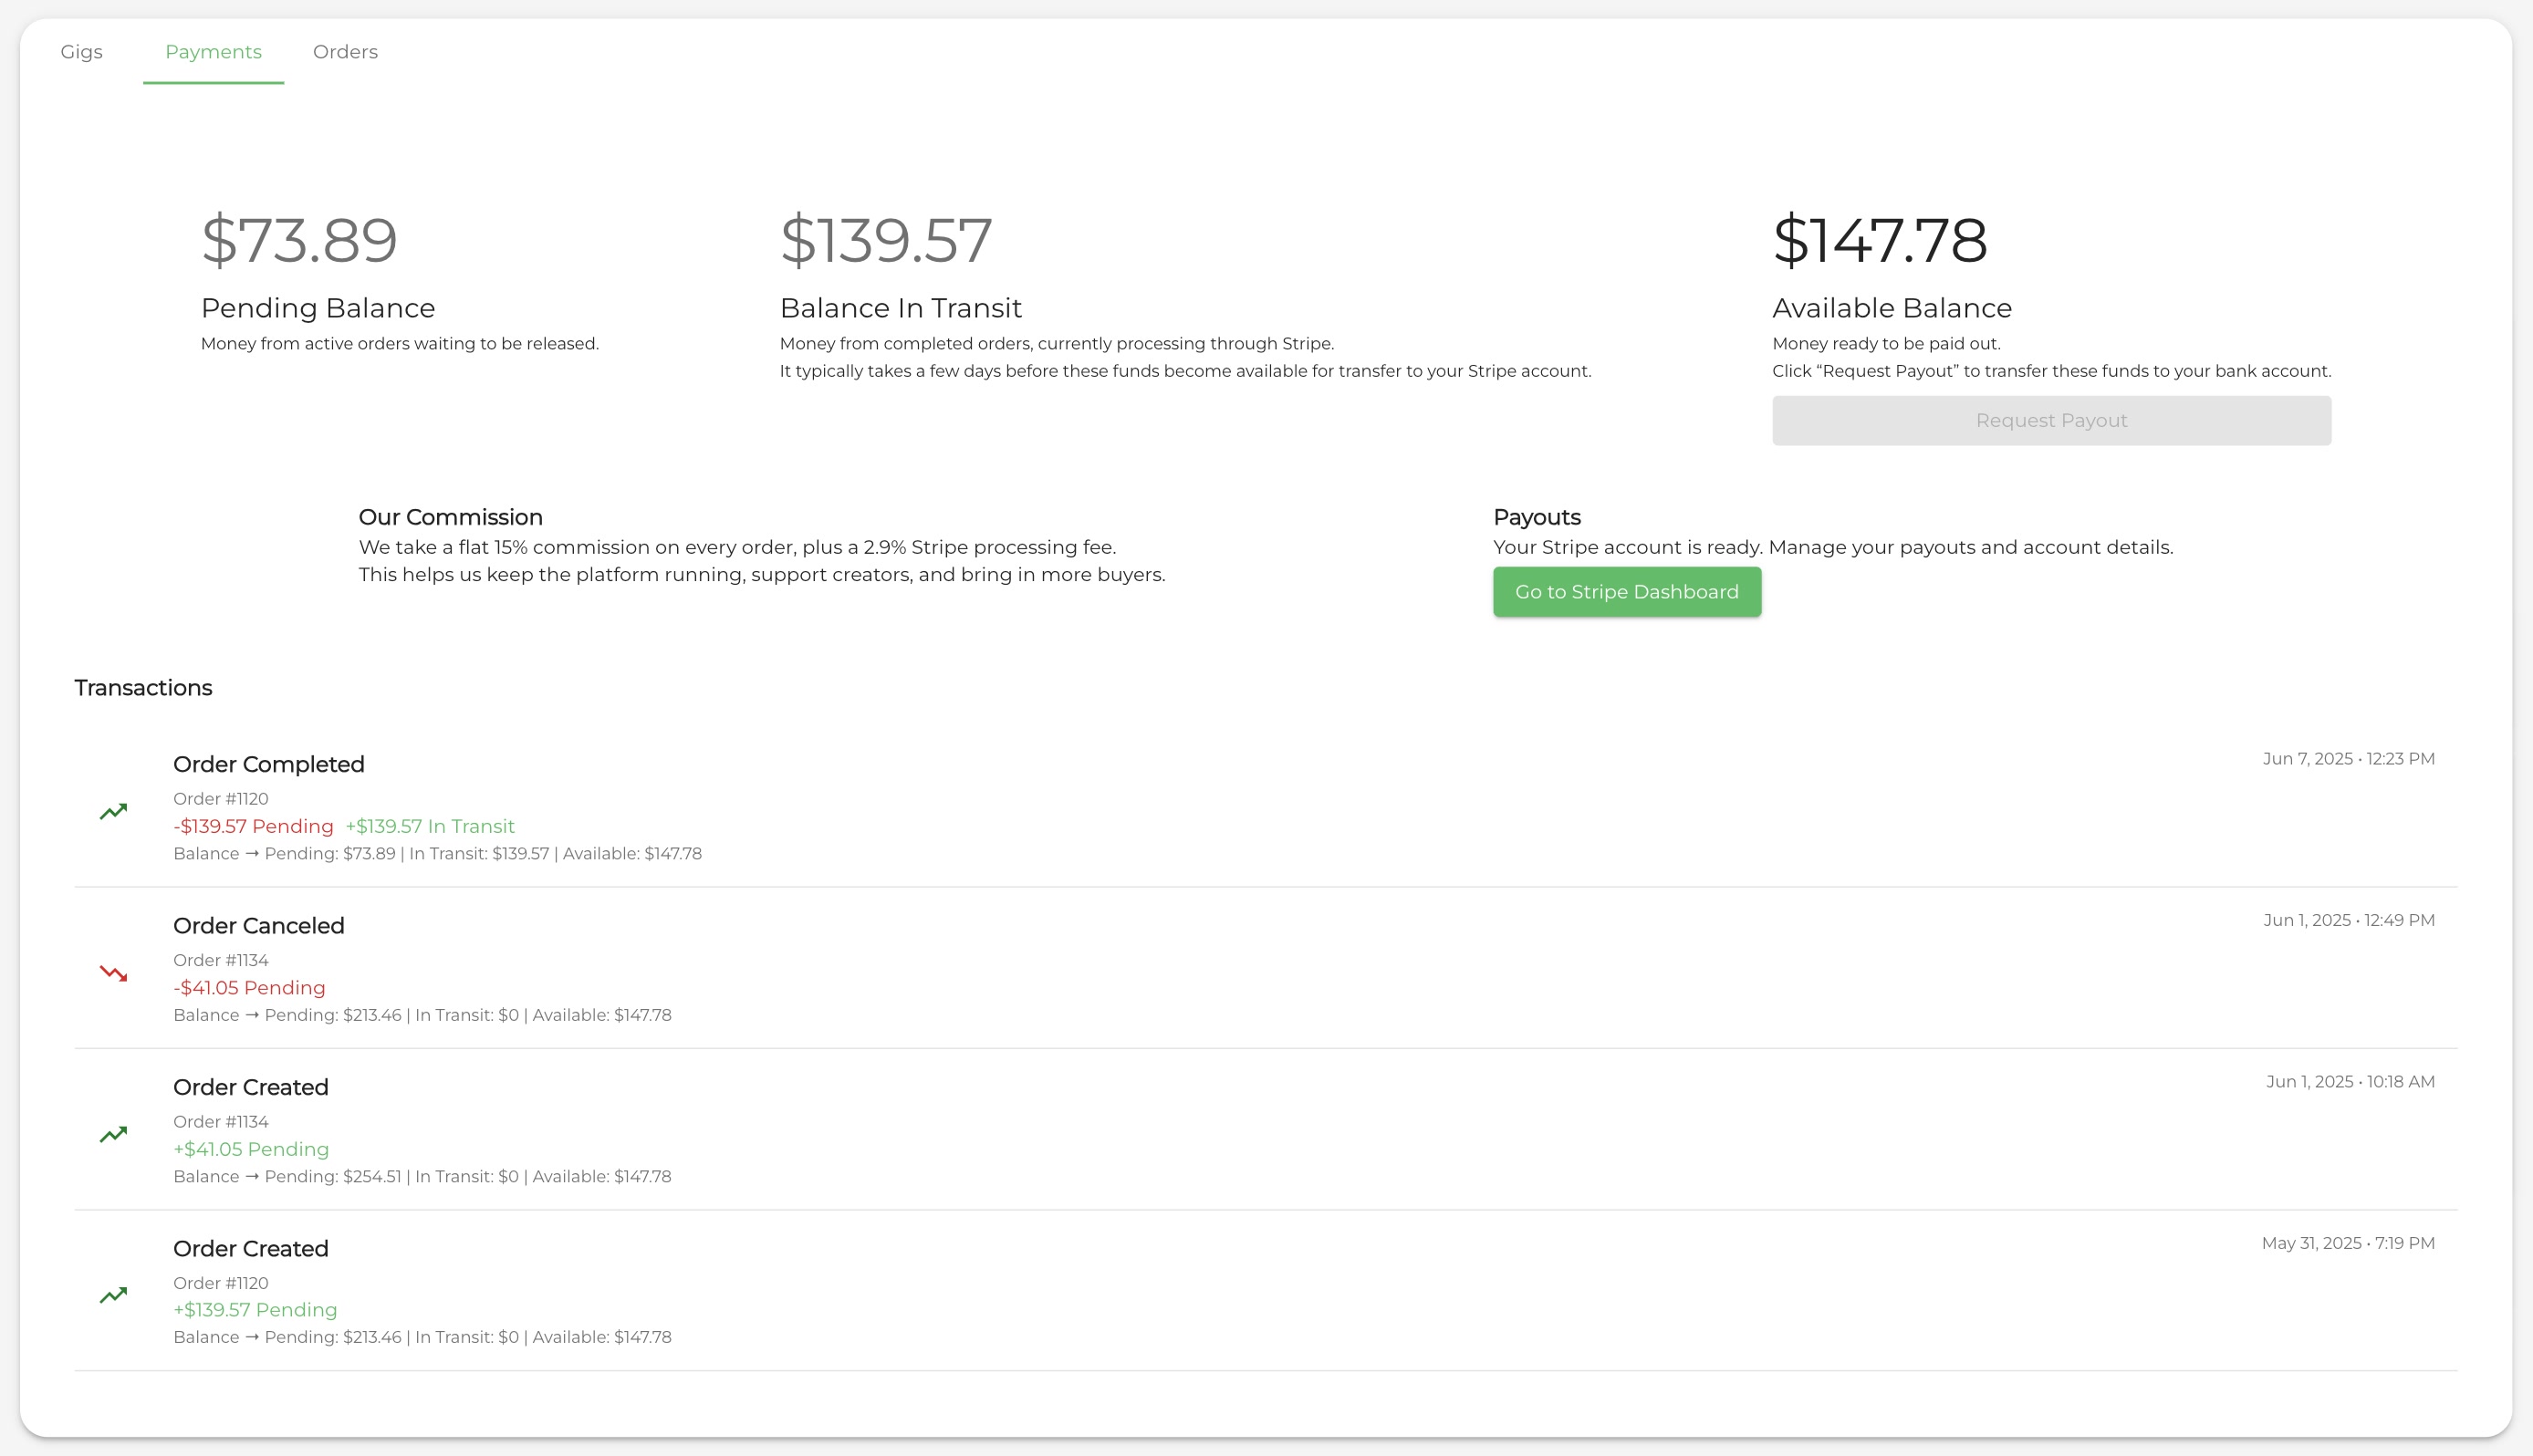Select the Payments tab

(x=213, y=52)
